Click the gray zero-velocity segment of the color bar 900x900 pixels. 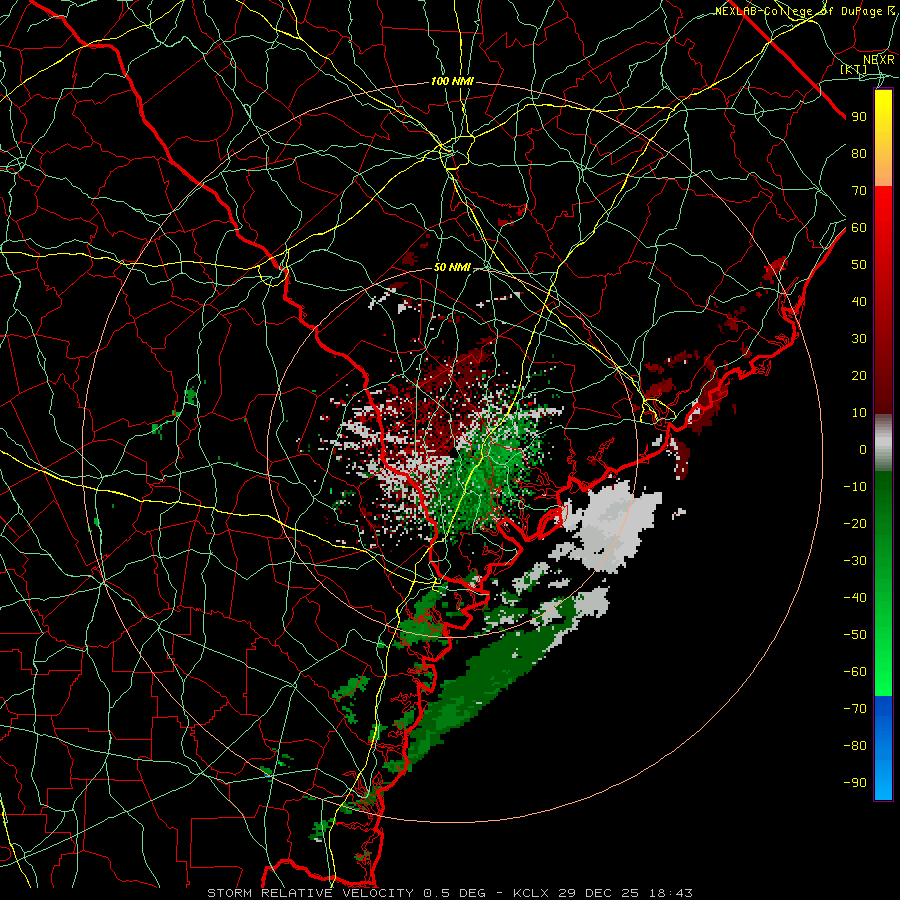[883, 443]
